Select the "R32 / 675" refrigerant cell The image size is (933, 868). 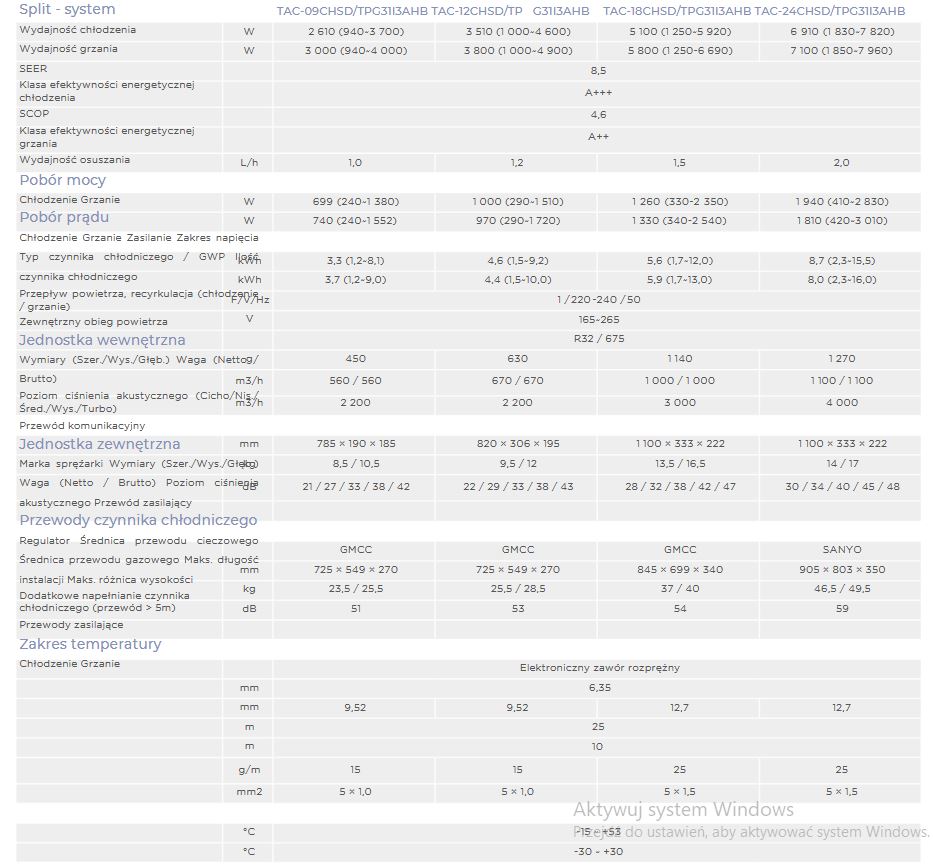click(x=599, y=339)
